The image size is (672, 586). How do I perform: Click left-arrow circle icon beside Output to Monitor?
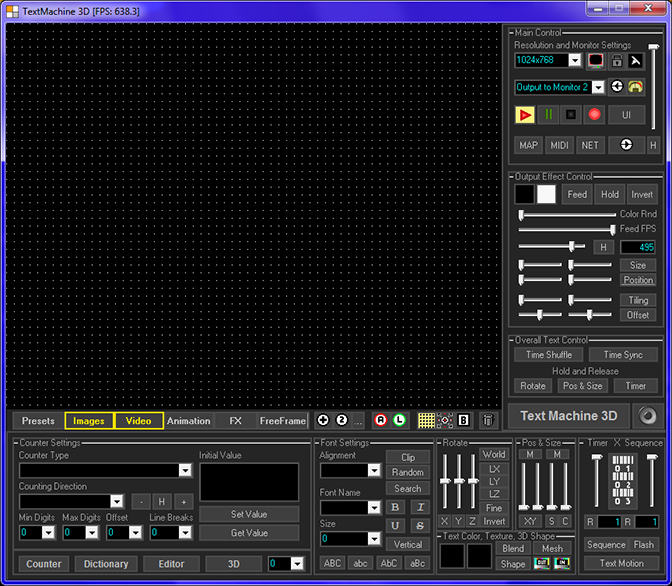pos(617,87)
